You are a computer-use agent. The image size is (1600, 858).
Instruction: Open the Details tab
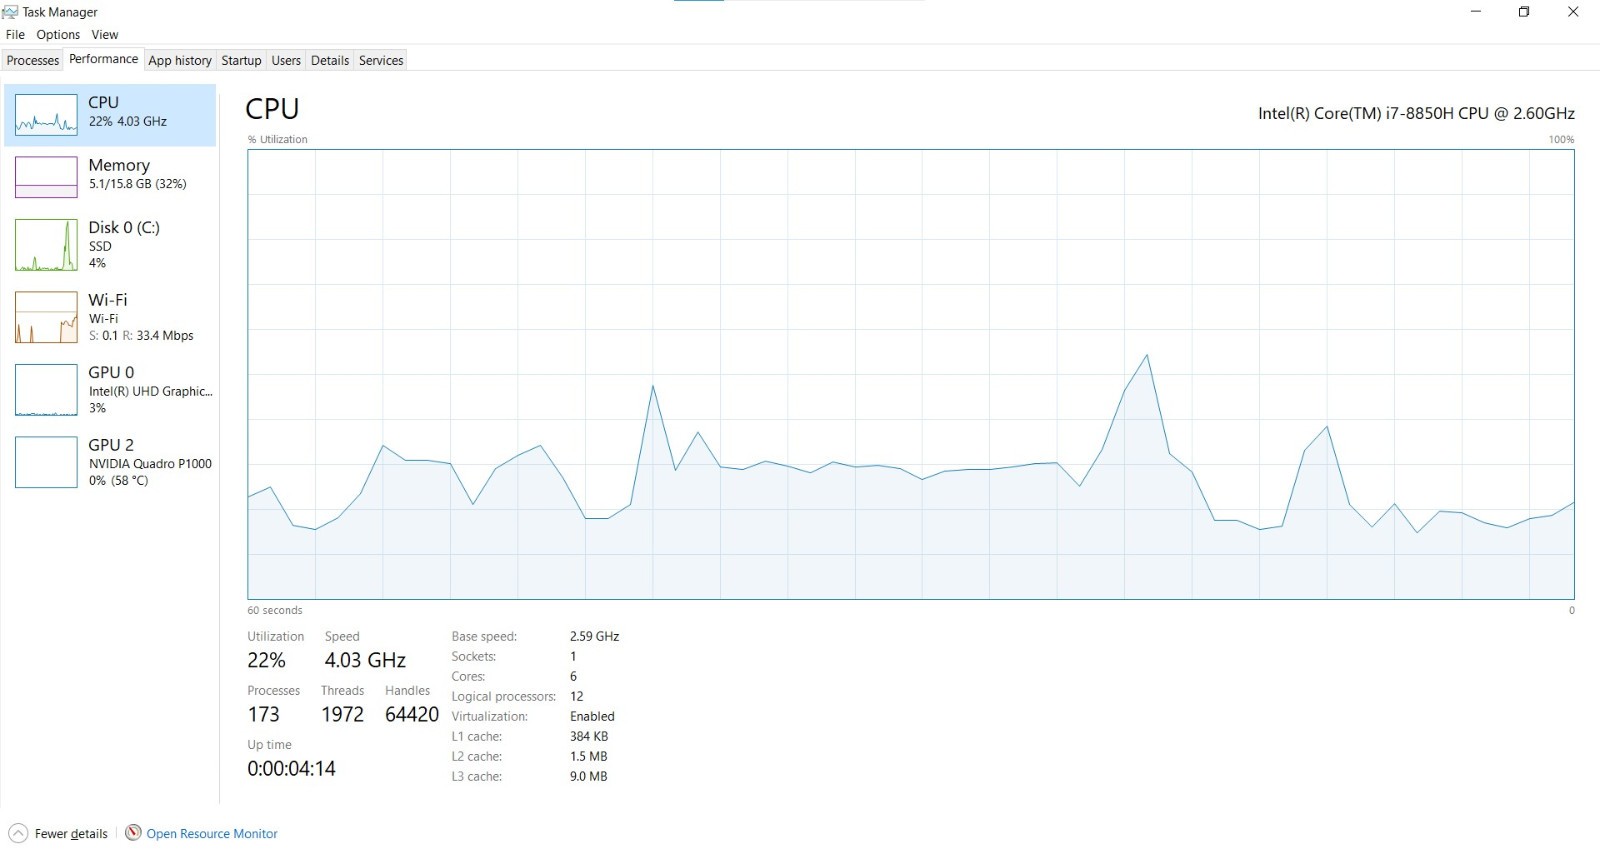coord(330,60)
